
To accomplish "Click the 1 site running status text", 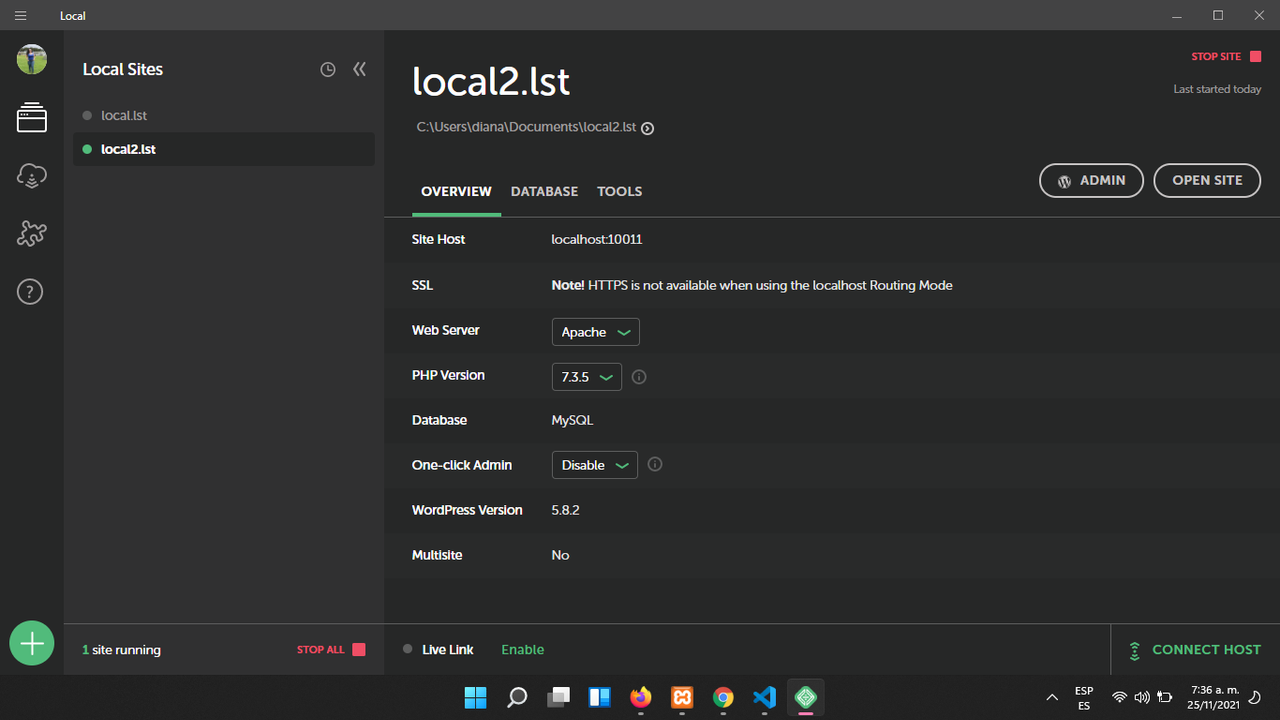I will tap(121, 650).
